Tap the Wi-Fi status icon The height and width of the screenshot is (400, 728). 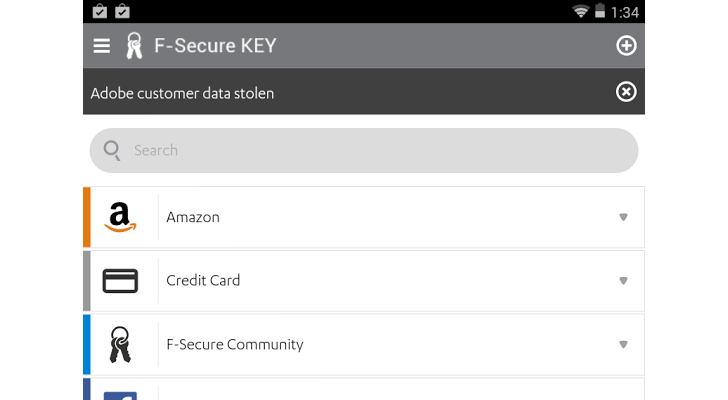580,11
